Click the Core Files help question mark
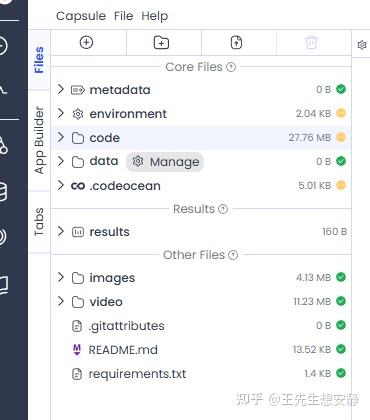The width and height of the screenshot is (370, 420). [231, 67]
